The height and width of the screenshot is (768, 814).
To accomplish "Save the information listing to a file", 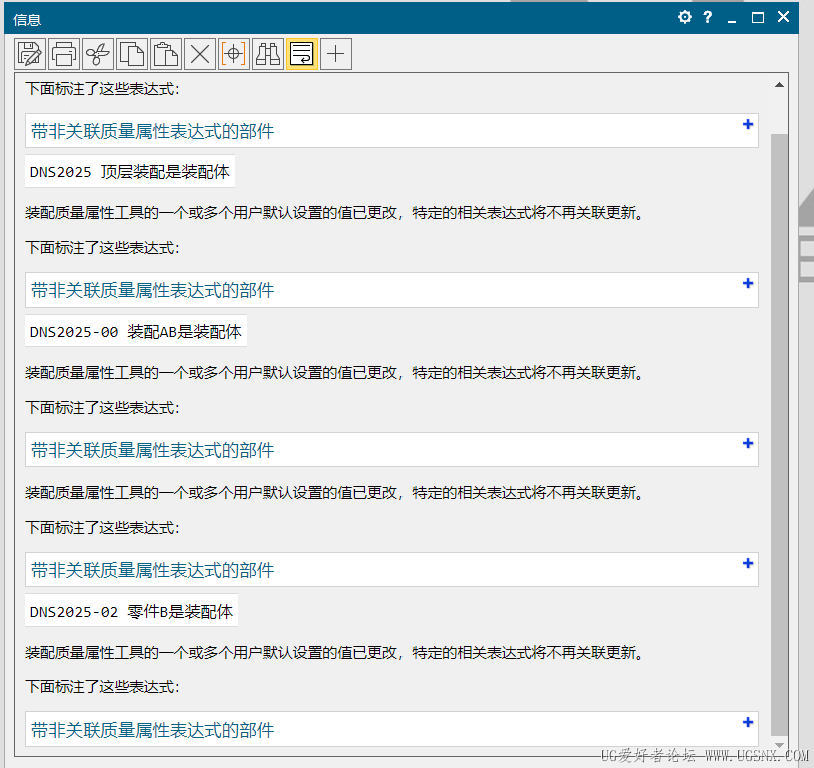I will [29, 53].
